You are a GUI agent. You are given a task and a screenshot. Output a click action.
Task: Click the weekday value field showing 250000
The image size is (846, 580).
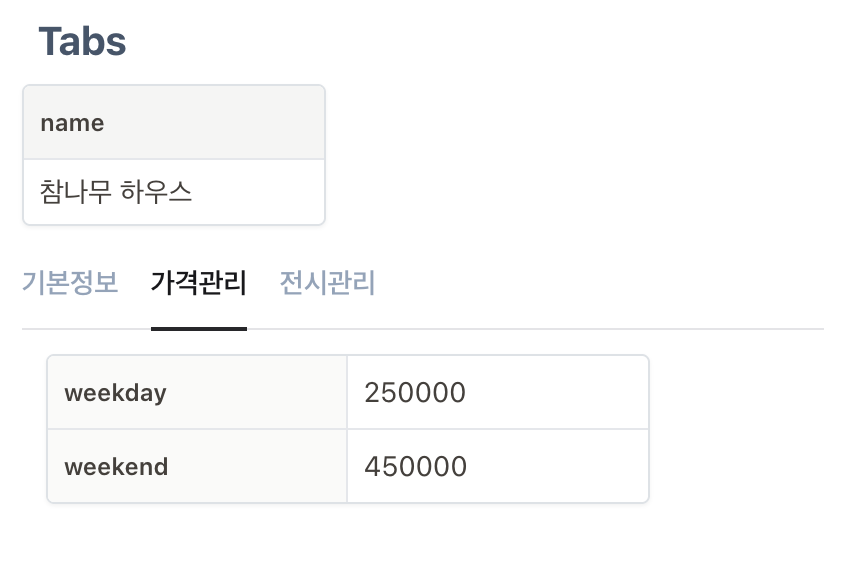pyautogui.click(x=498, y=392)
